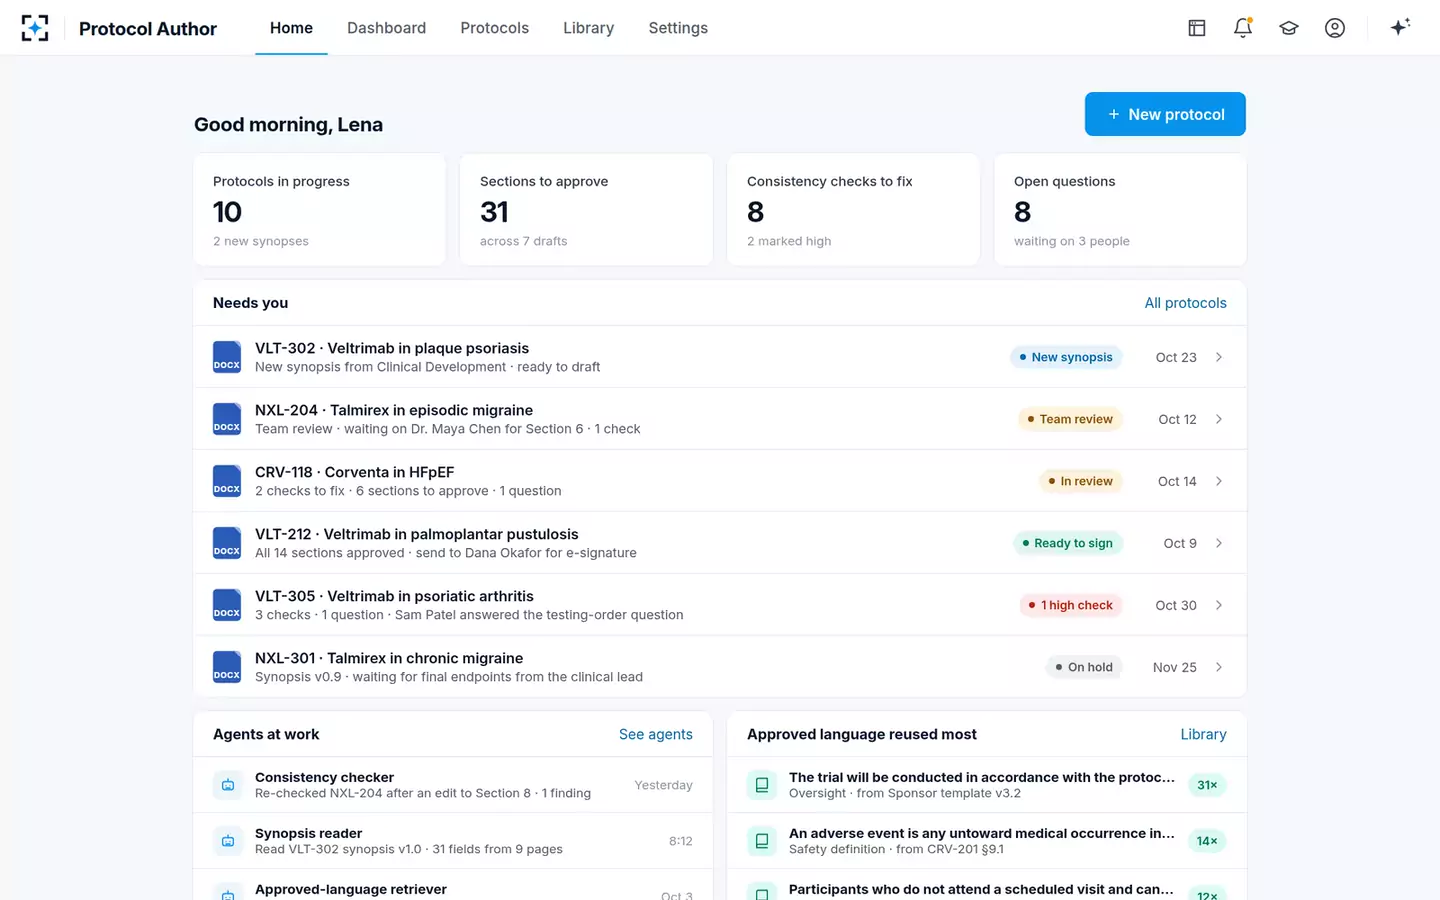Image resolution: width=1440 pixels, height=900 pixels.
Task: Switch to the Dashboard tab
Action: tap(386, 28)
